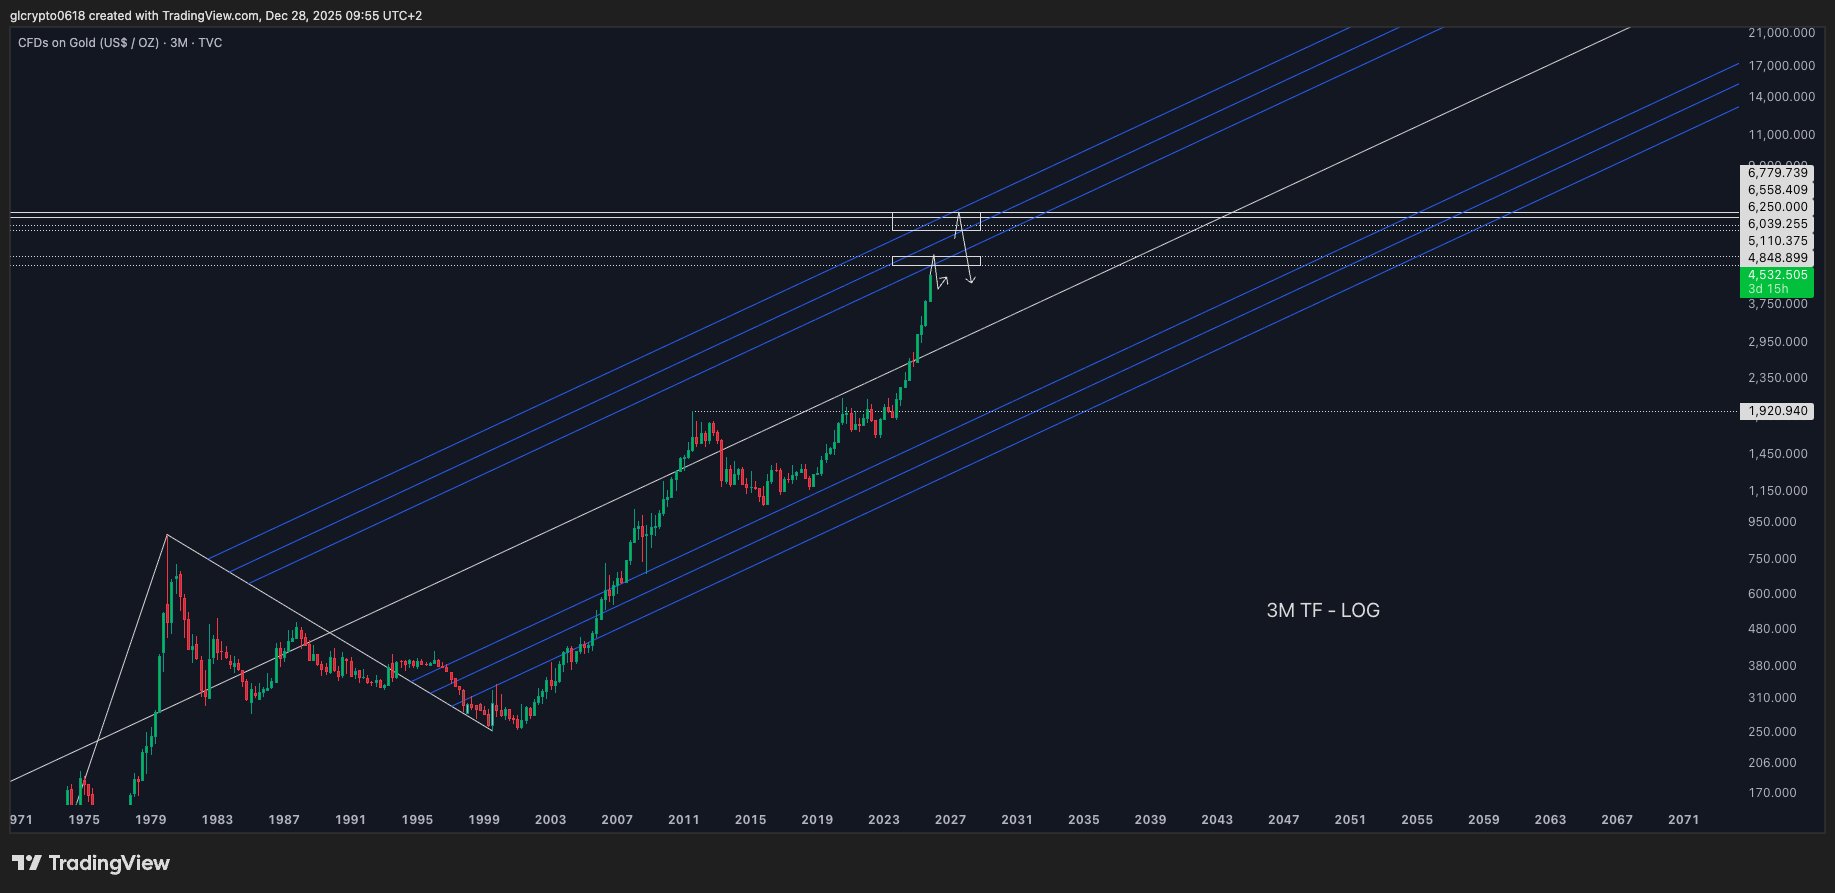Click the 2011 year label on time axis
Screen dimensions: 1835x893
click(684, 820)
